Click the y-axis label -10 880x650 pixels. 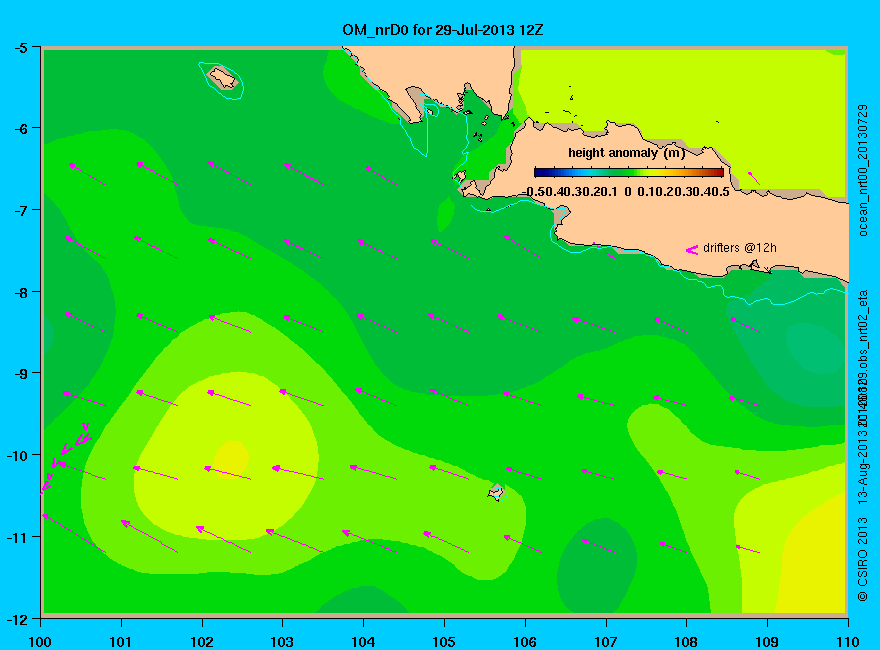tap(17, 455)
